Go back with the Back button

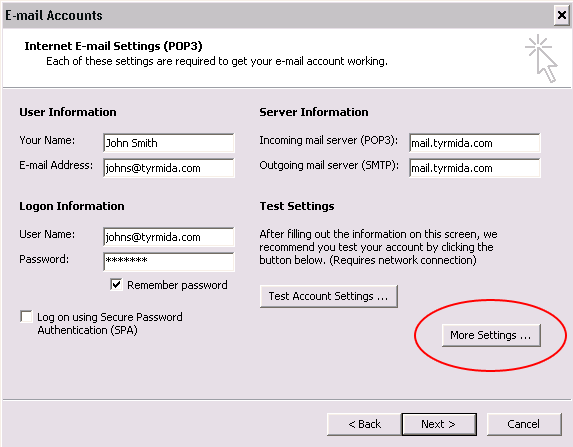[364, 424]
